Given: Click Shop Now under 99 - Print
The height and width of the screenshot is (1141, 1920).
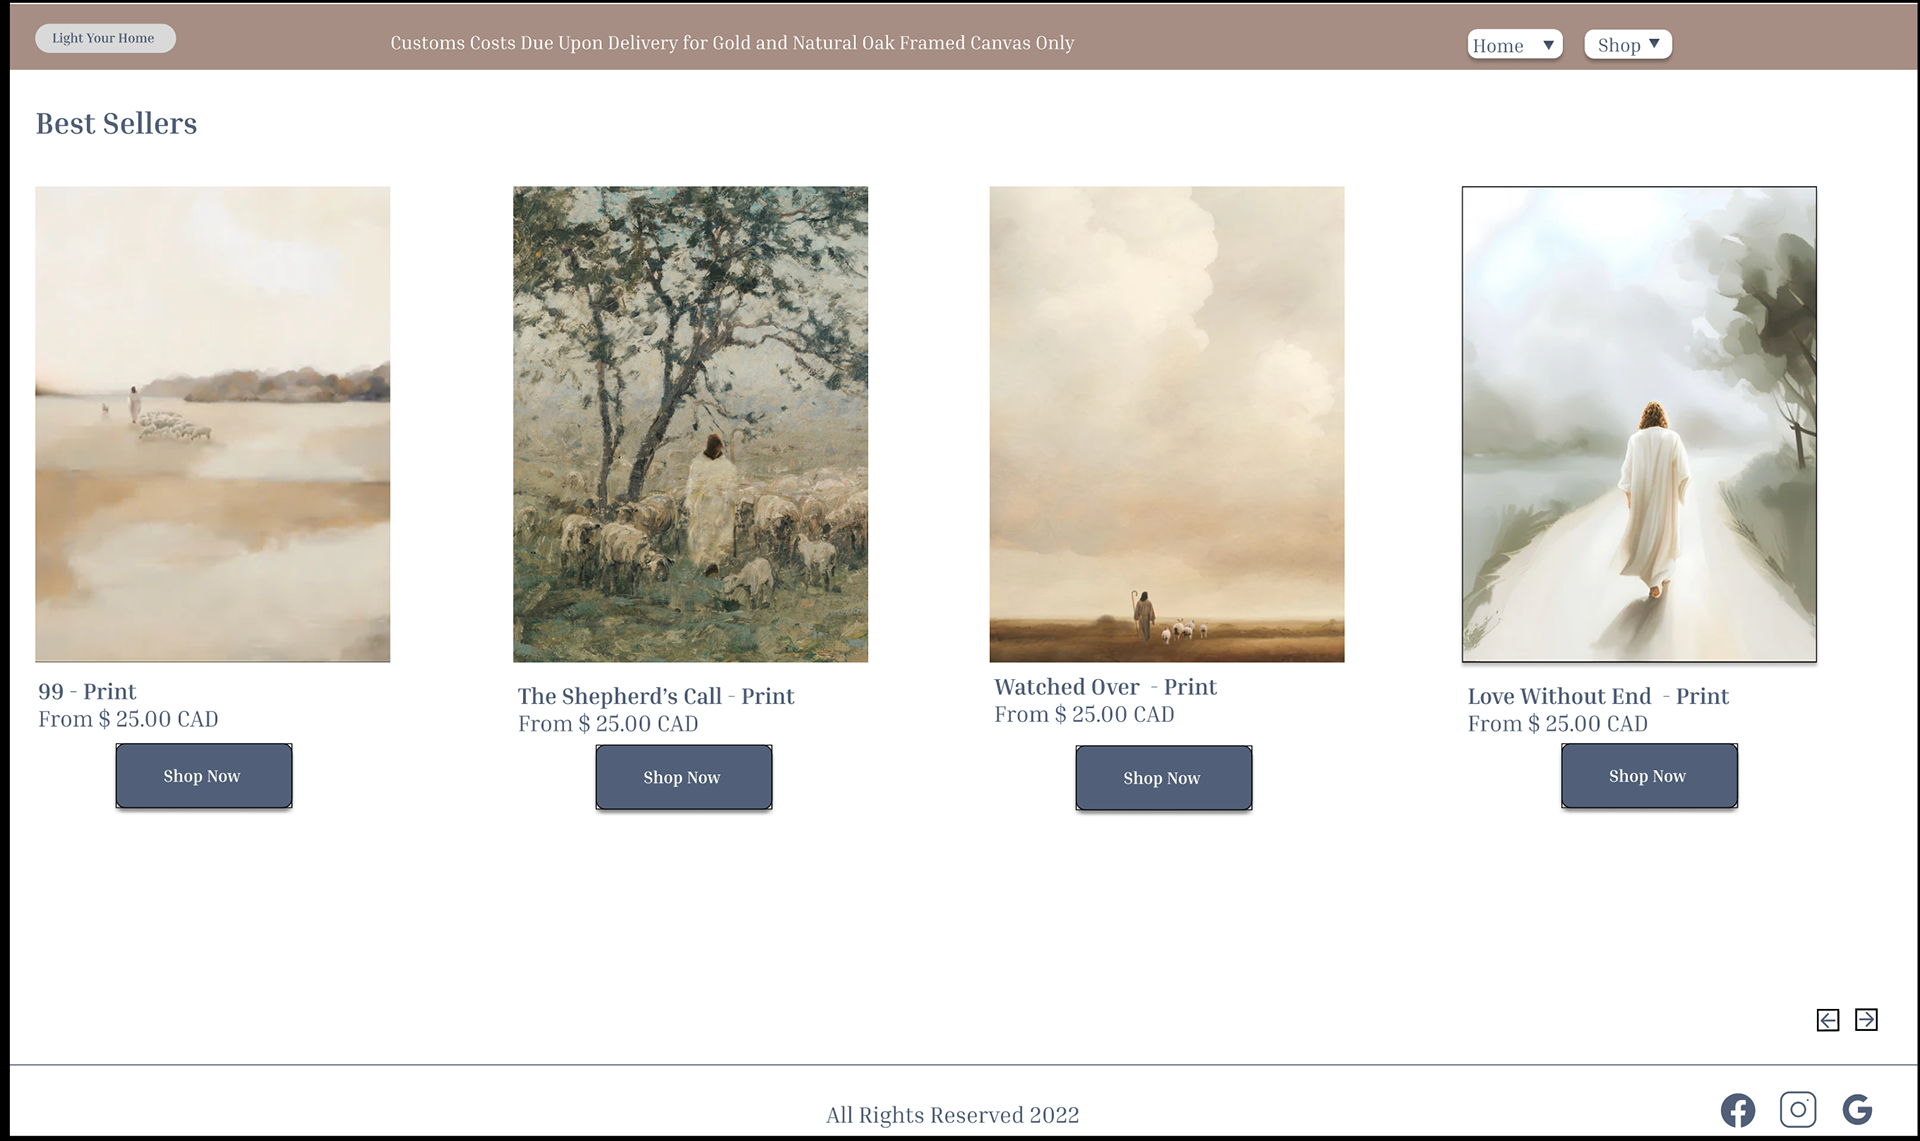Looking at the screenshot, I should click(x=204, y=776).
